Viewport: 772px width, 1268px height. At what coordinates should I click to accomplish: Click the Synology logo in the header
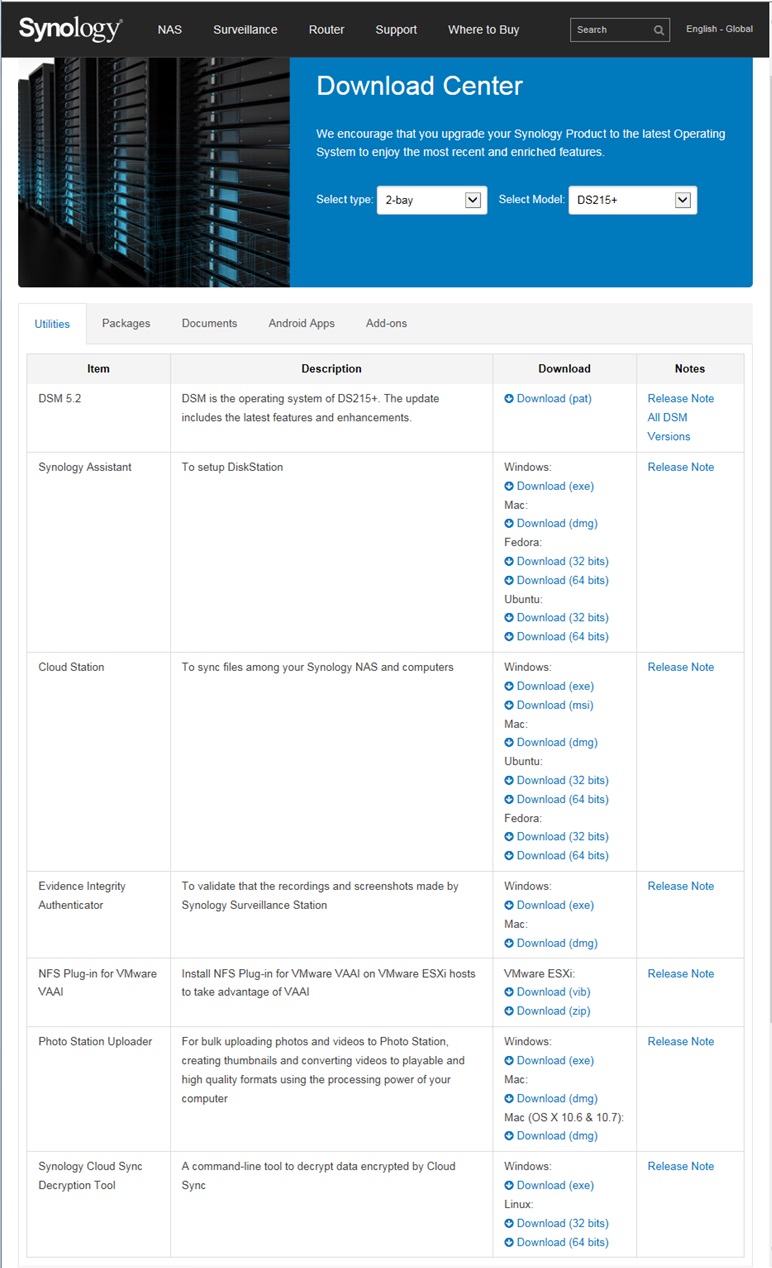[x=69, y=29]
